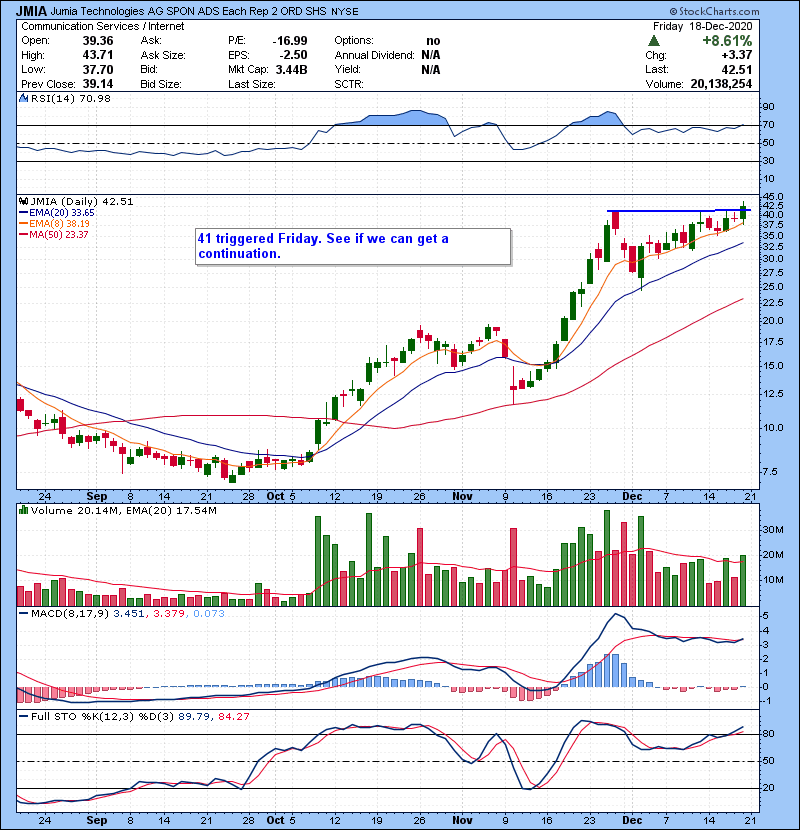Click the P/E value -16.99

pyautogui.click(x=290, y=41)
